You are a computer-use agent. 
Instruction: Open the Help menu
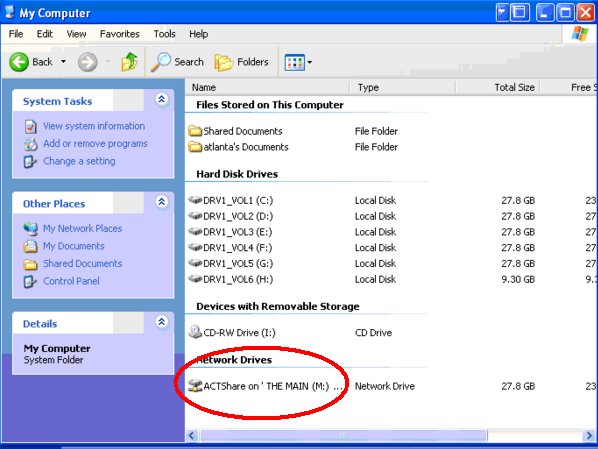point(198,34)
